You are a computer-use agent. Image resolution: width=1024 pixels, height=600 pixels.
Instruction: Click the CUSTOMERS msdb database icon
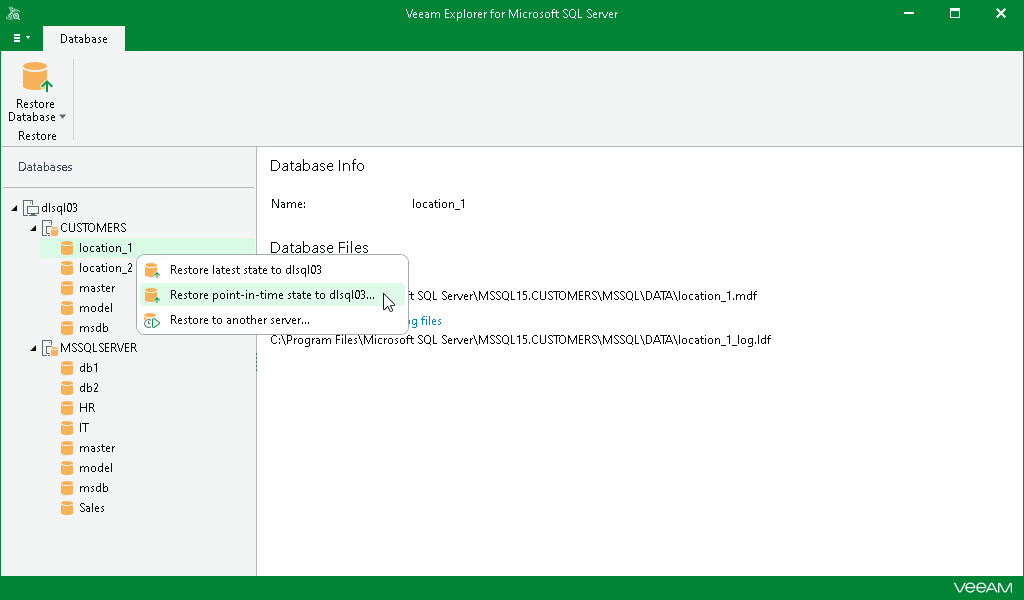[x=67, y=328]
